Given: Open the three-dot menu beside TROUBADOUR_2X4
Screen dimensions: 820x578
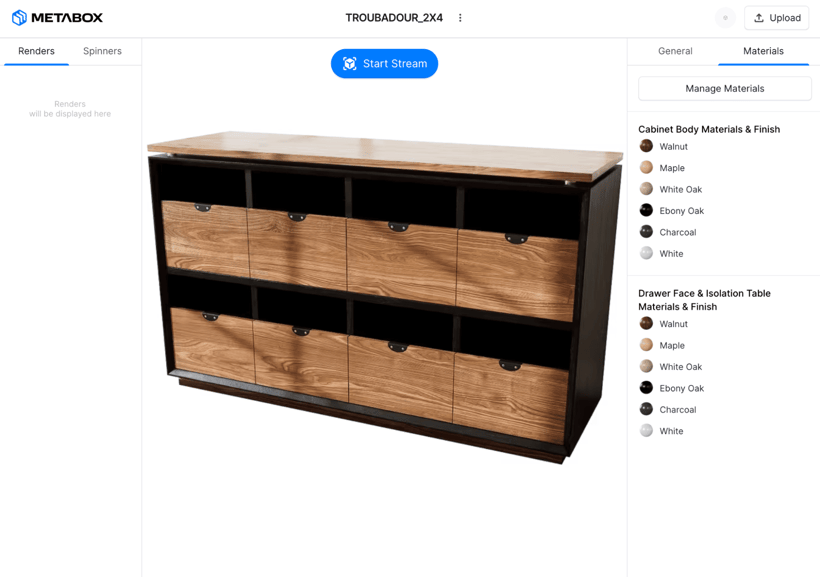Looking at the screenshot, I should pos(460,18).
